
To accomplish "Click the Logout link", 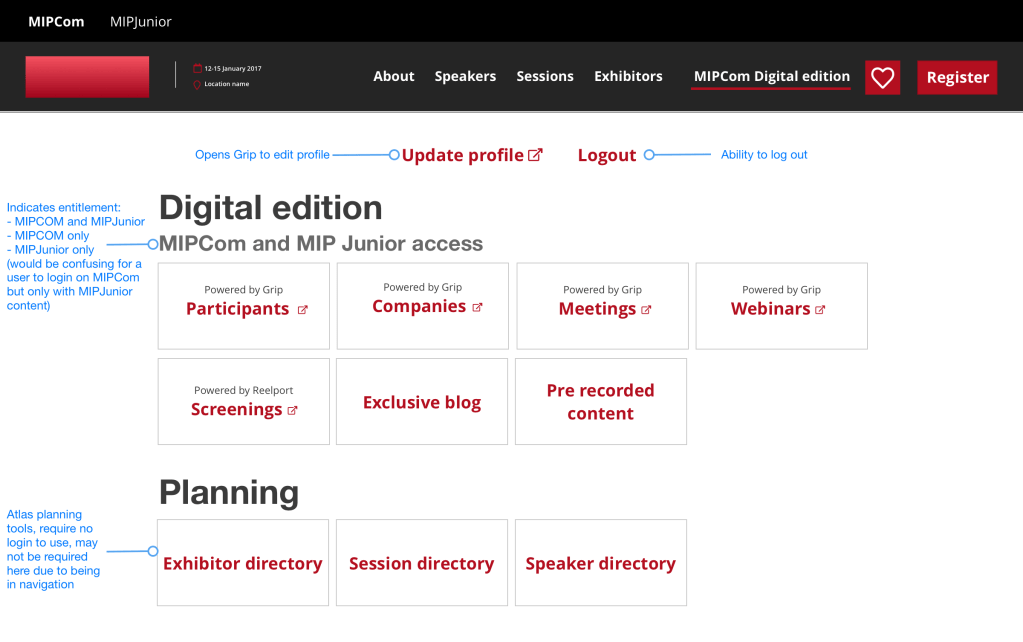I will pos(607,155).
